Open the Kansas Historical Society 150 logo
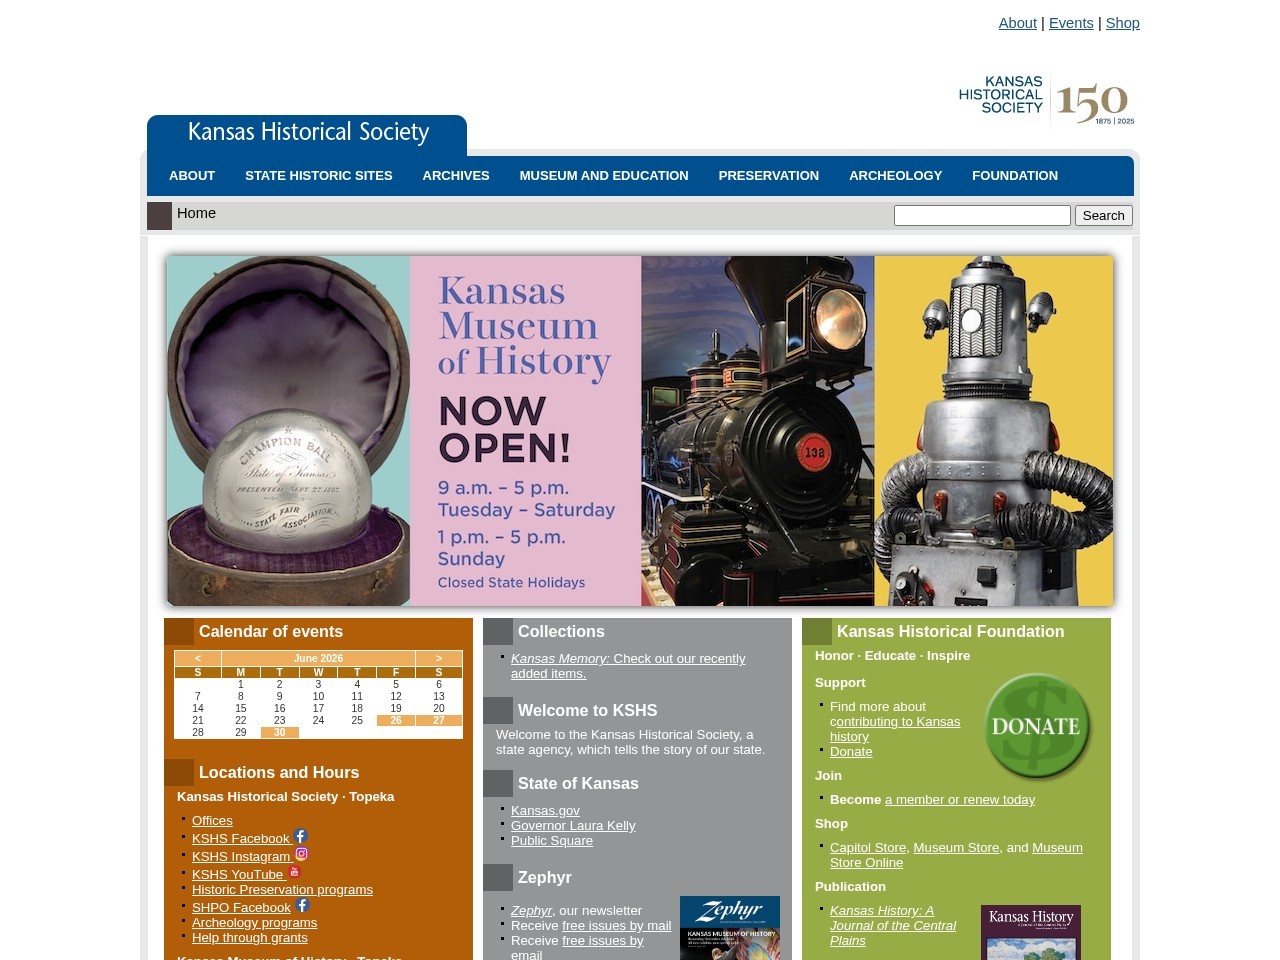 pos(1046,100)
